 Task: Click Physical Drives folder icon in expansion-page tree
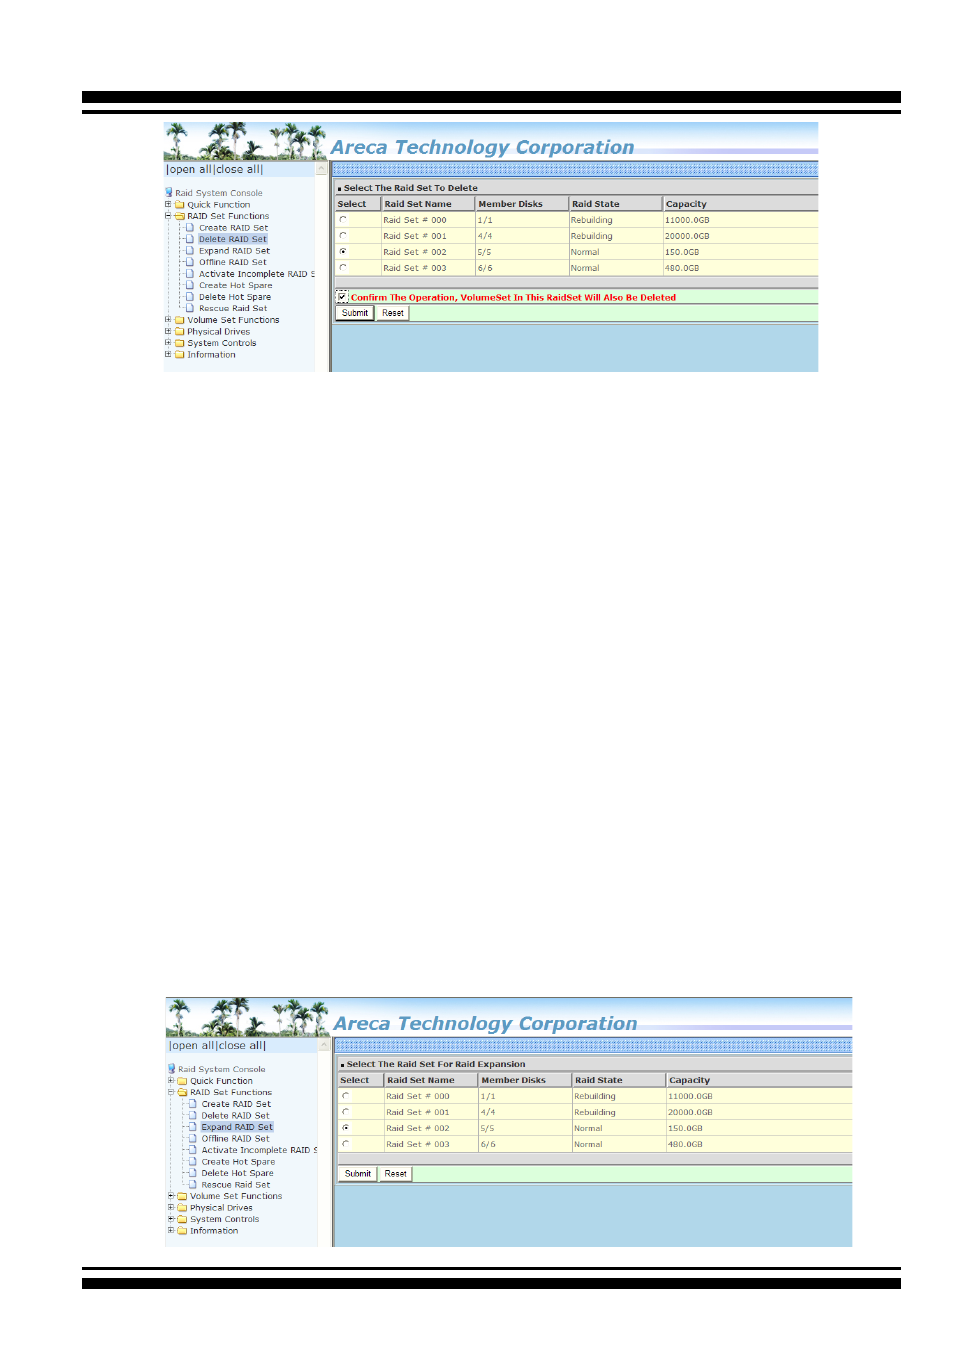click(x=183, y=1208)
